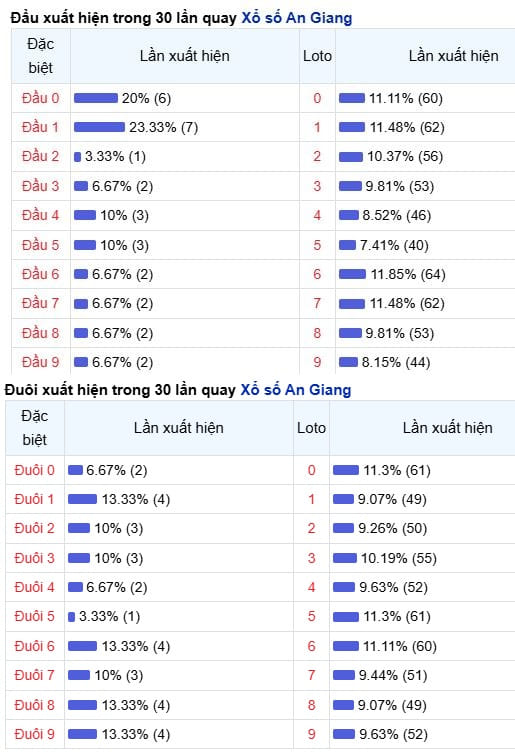Click Loto 3 value 10.19% (55) in Đuôi table
The width and height of the screenshot is (515, 754).
[x=399, y=558]
